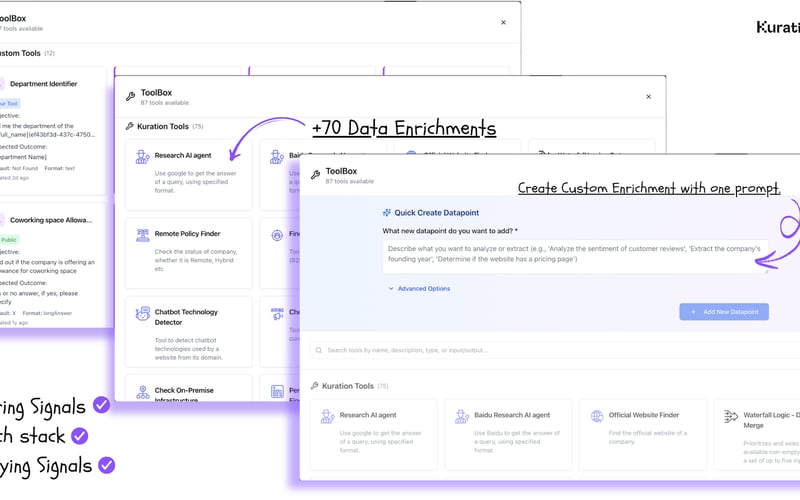This screenshot has height=500, width=800.
Task: Focus the new datapoint description text box
Action: click(x=575, y=257)
